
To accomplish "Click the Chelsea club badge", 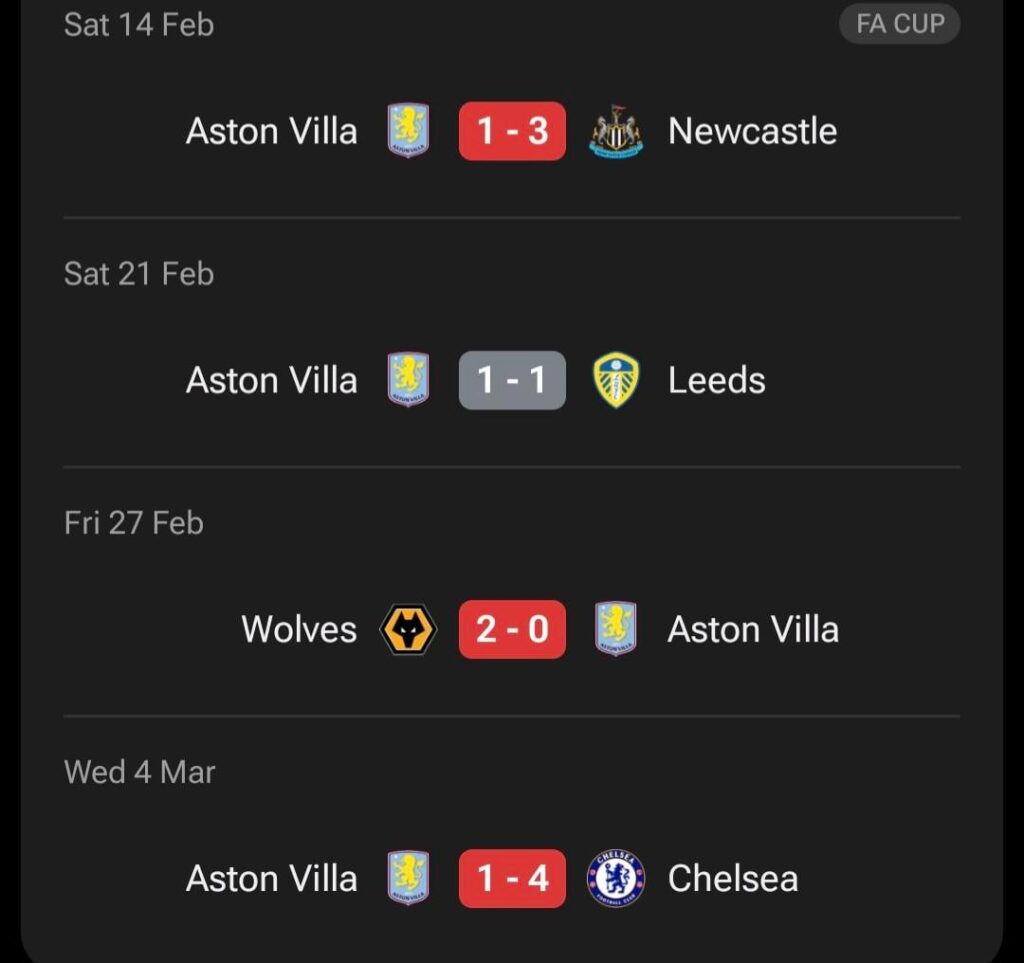I will click(x=617, y=878).
